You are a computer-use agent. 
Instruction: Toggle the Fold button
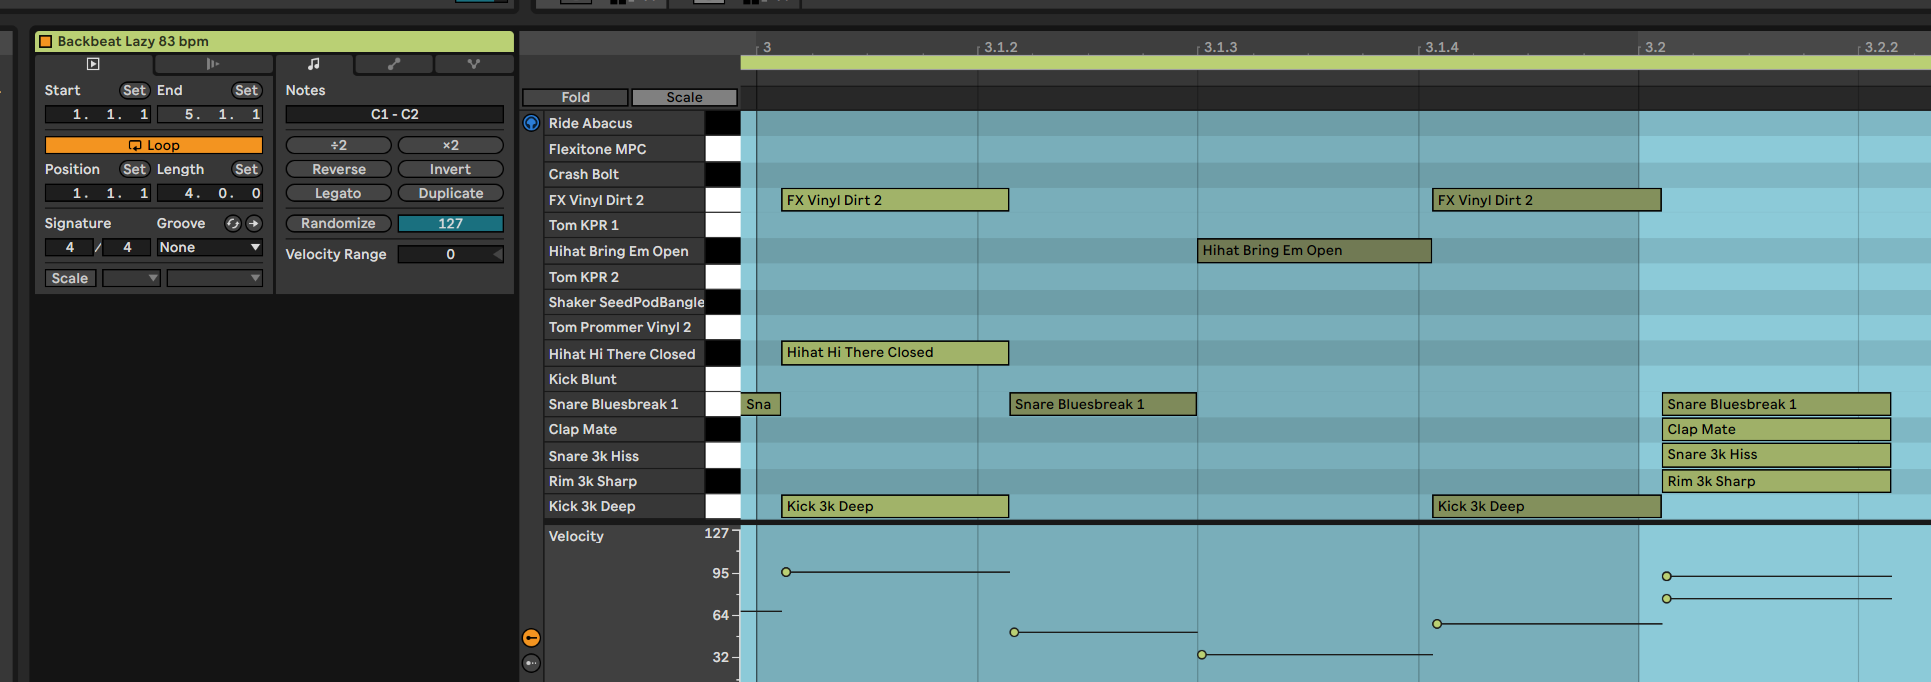(575, 97)
